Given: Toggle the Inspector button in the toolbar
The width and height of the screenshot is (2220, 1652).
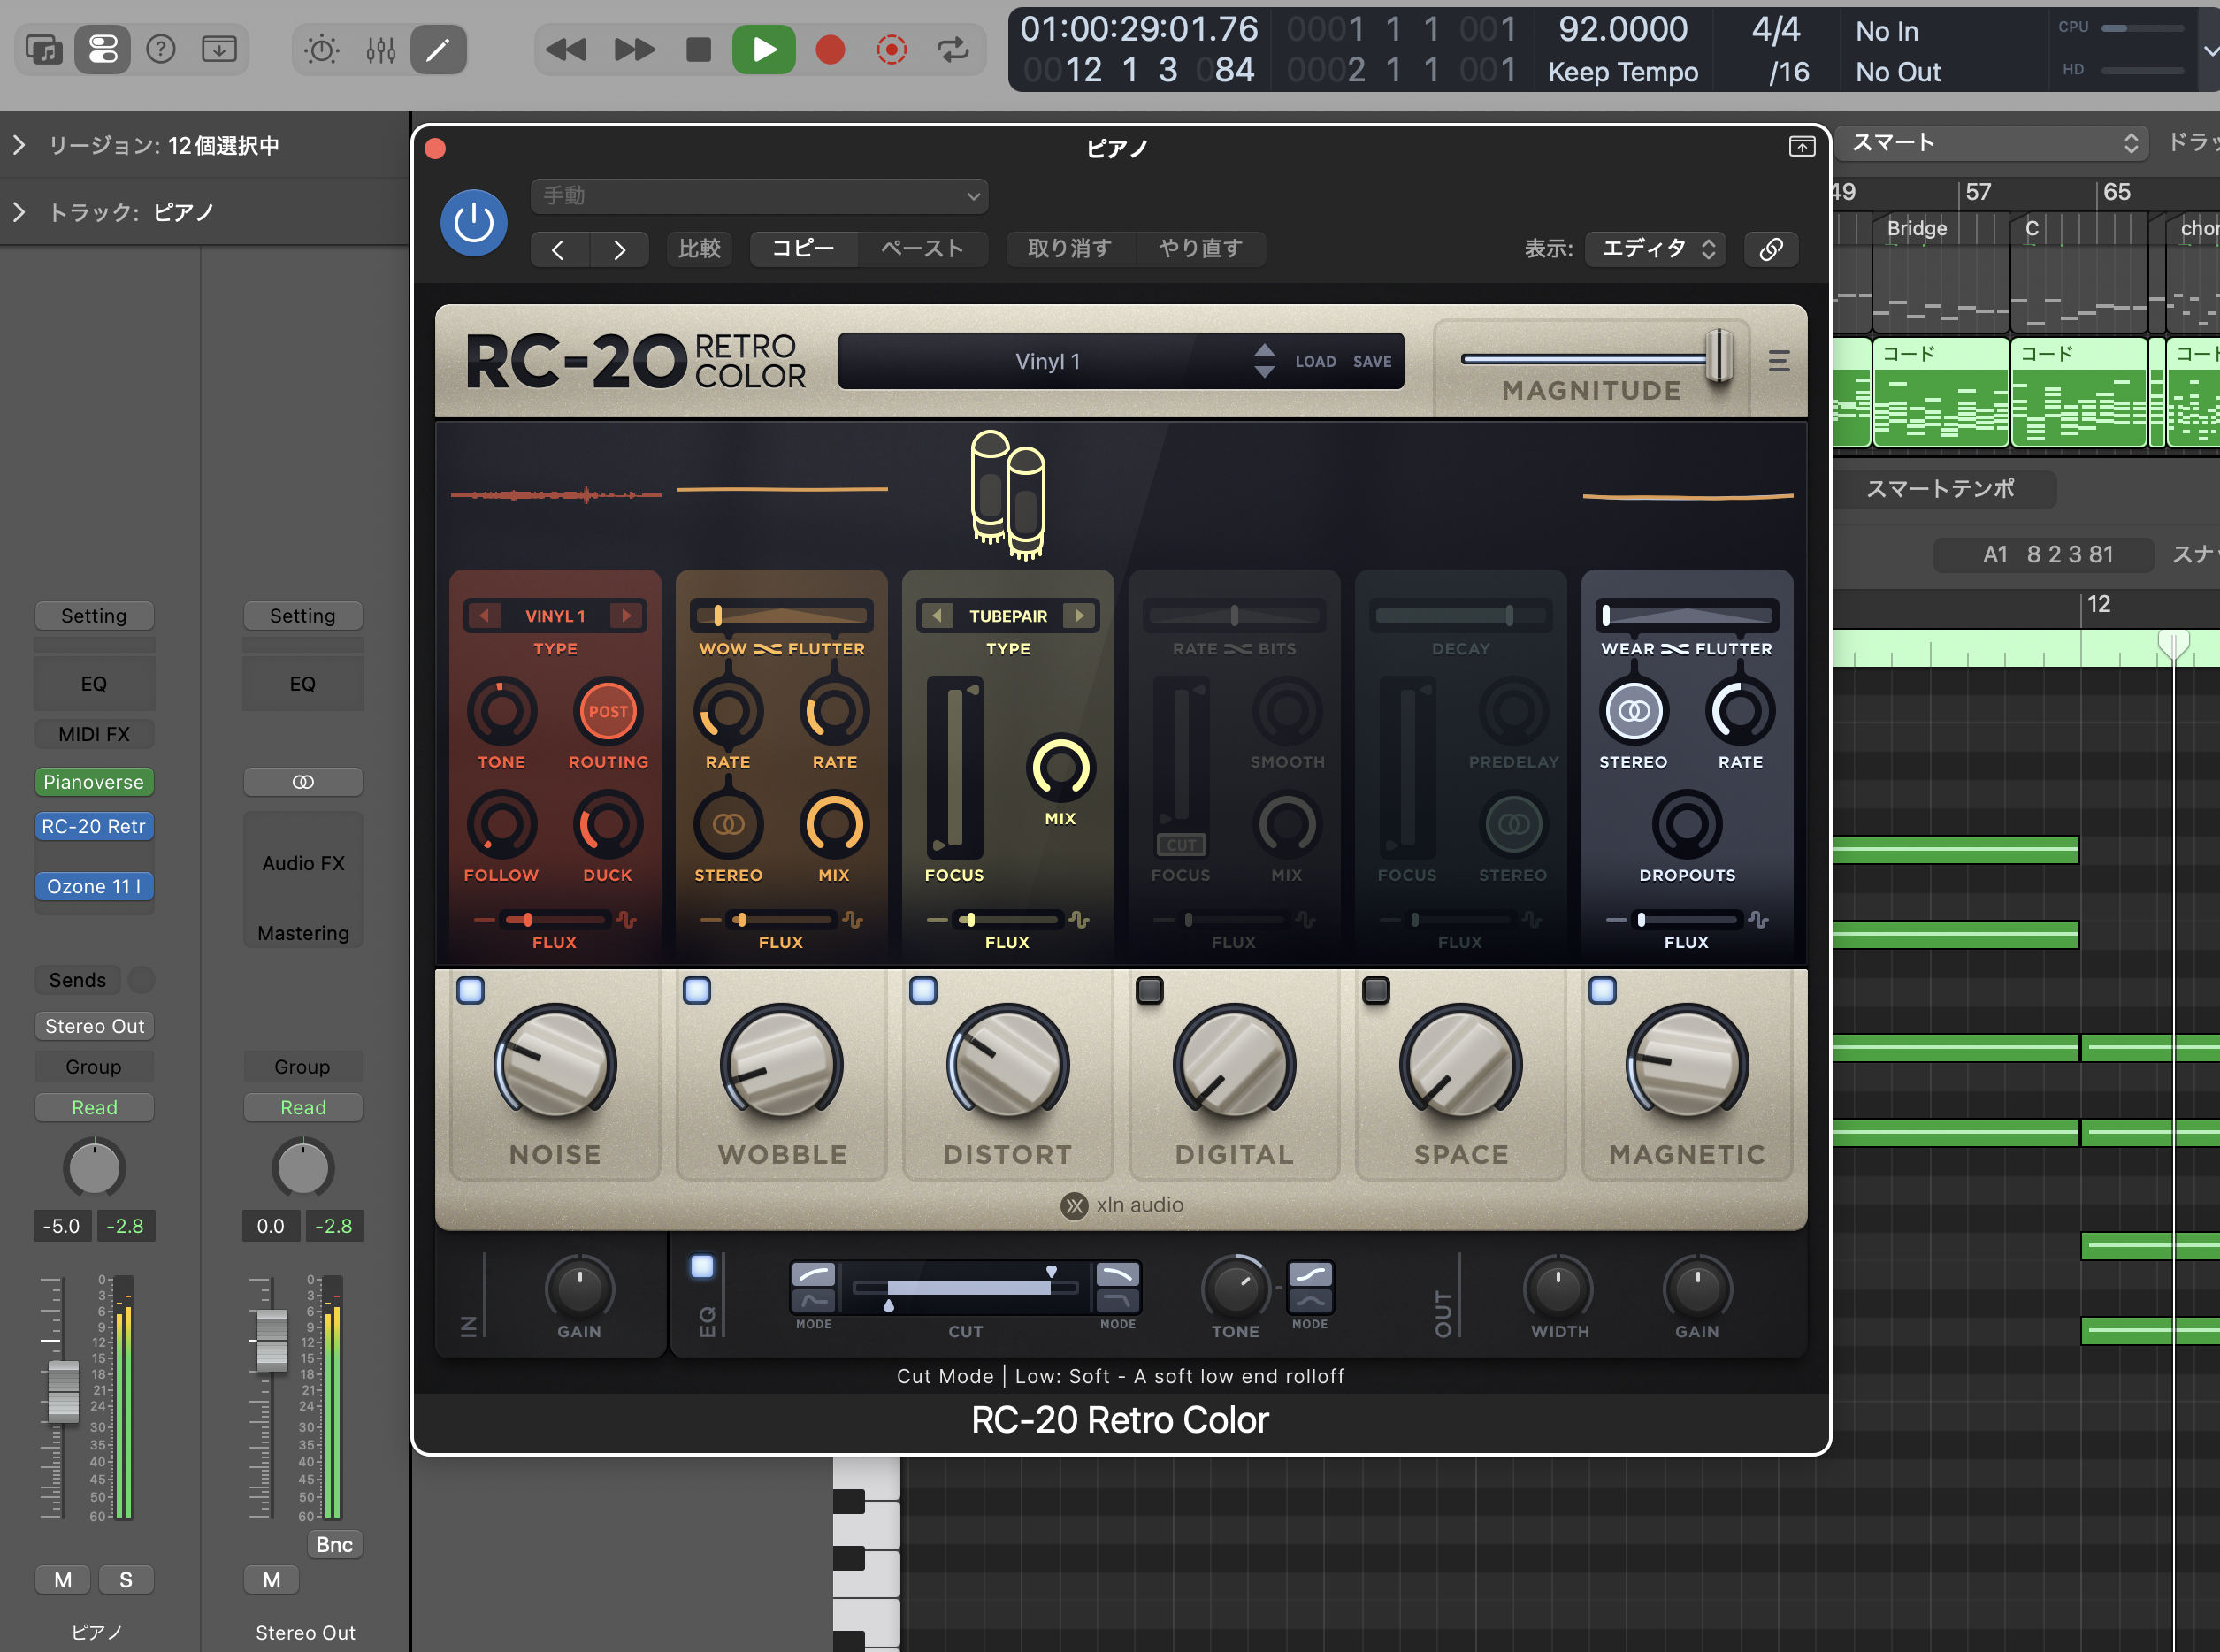Looking at the screenshot, I should tap(103, 49).
